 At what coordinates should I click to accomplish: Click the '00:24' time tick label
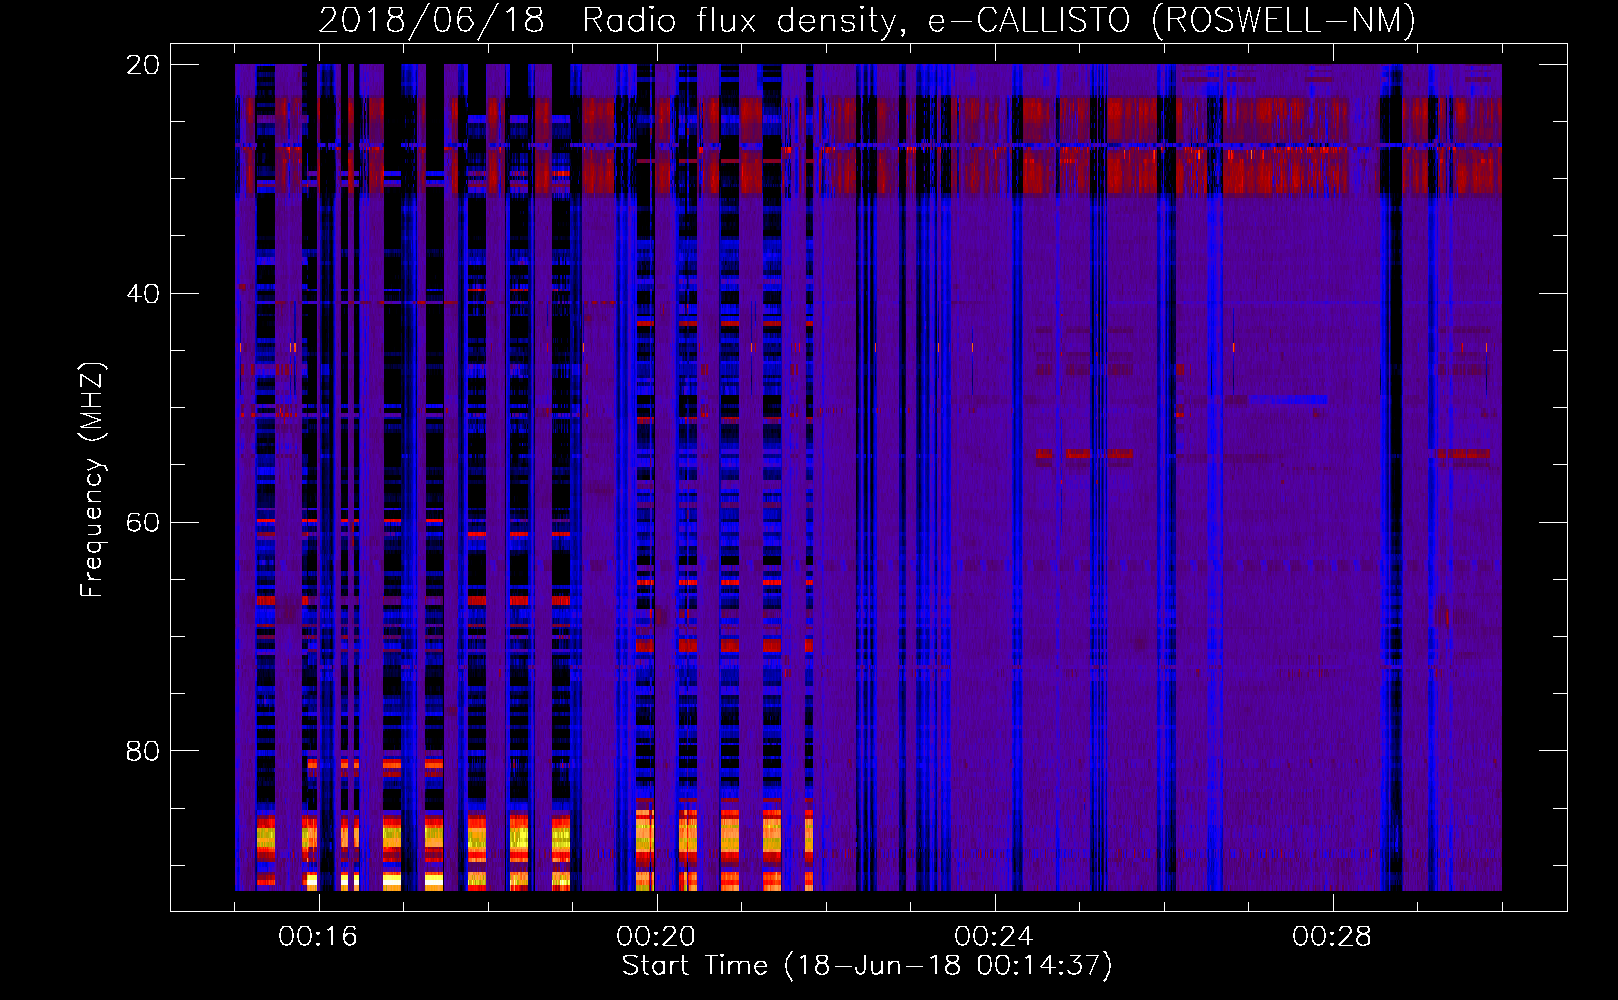994,937
